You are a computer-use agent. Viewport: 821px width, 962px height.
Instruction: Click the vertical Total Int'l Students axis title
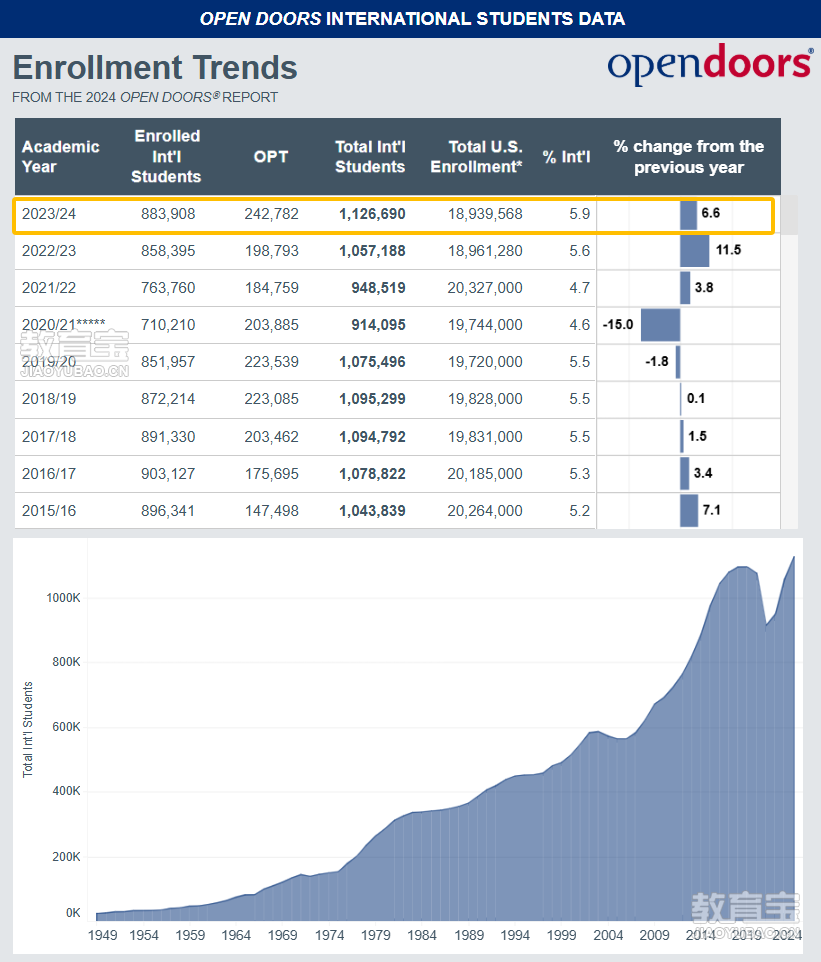(28, 729)
